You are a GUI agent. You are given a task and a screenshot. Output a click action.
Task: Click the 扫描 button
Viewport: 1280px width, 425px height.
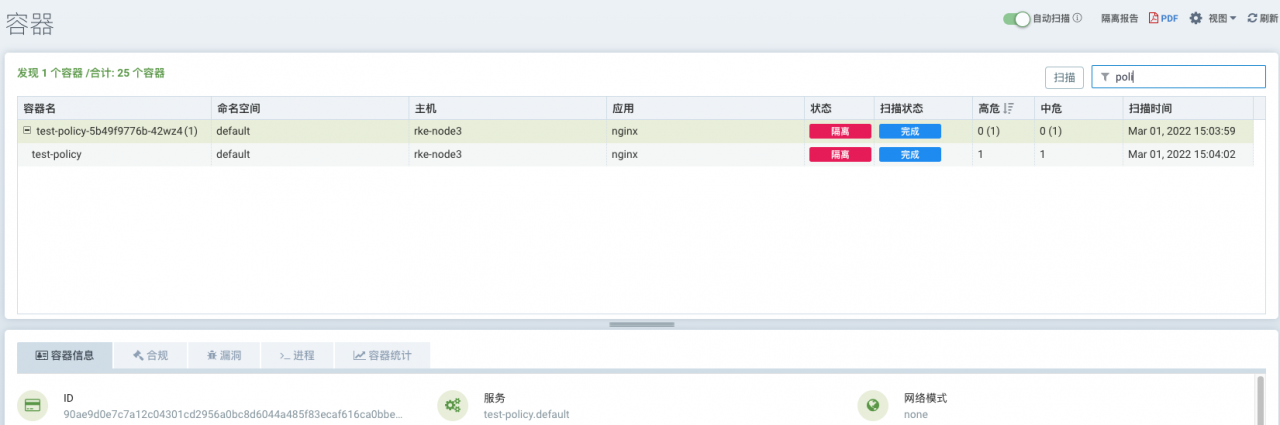(1064, 77)
